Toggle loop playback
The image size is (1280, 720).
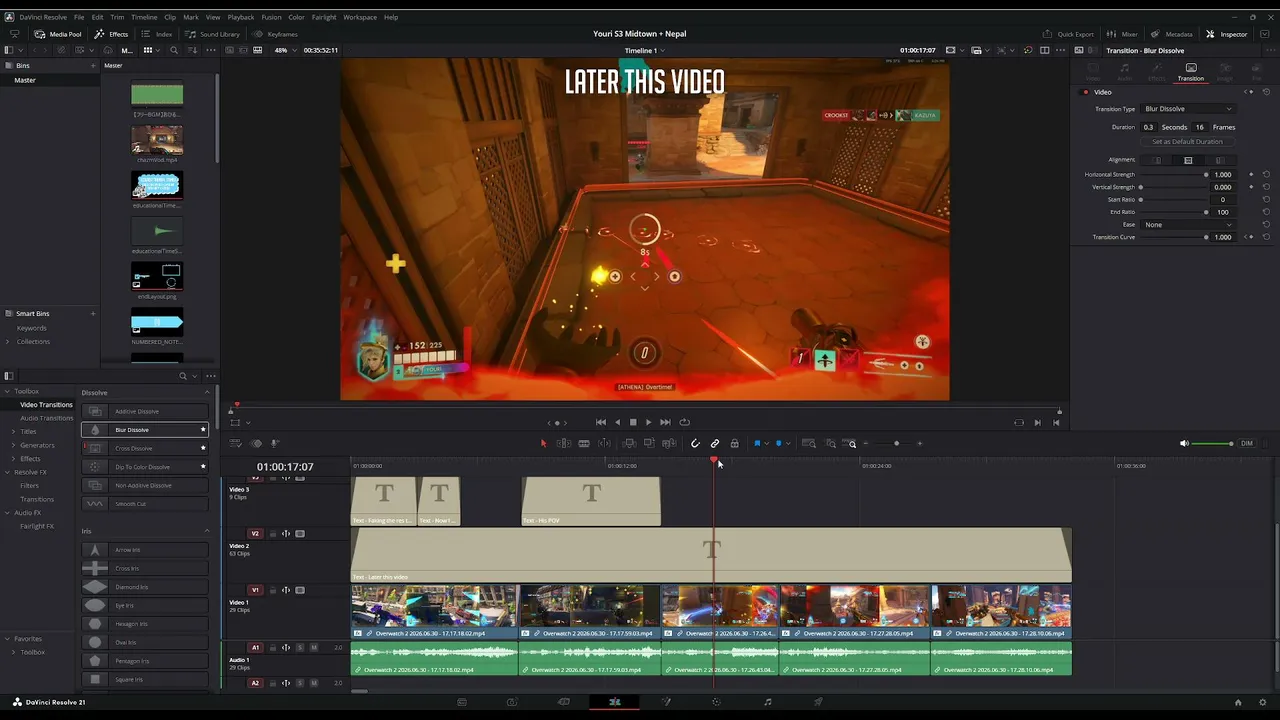(684, 422)
